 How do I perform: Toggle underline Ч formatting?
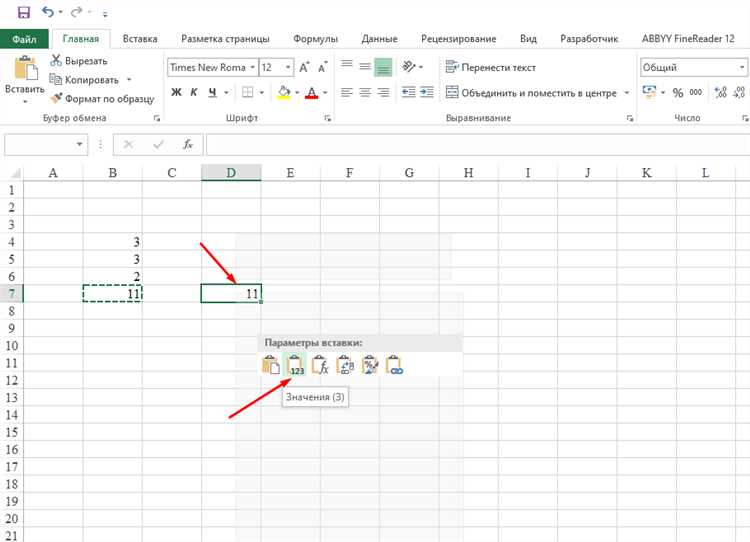pyautogui.click(x=212, y=92)
